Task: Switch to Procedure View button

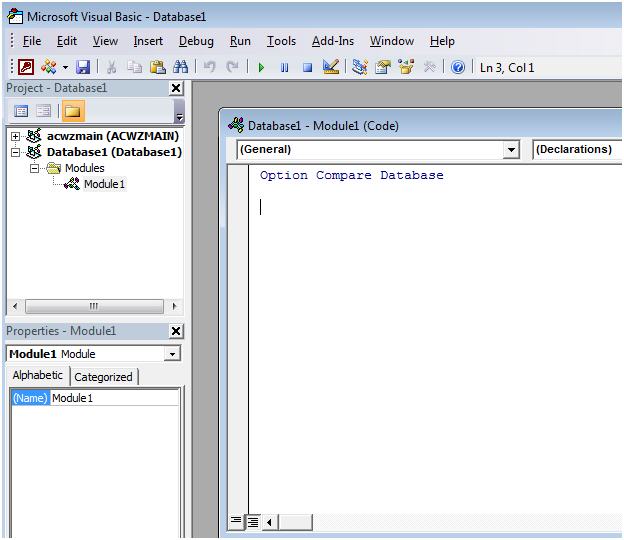Action: point(236,521)
